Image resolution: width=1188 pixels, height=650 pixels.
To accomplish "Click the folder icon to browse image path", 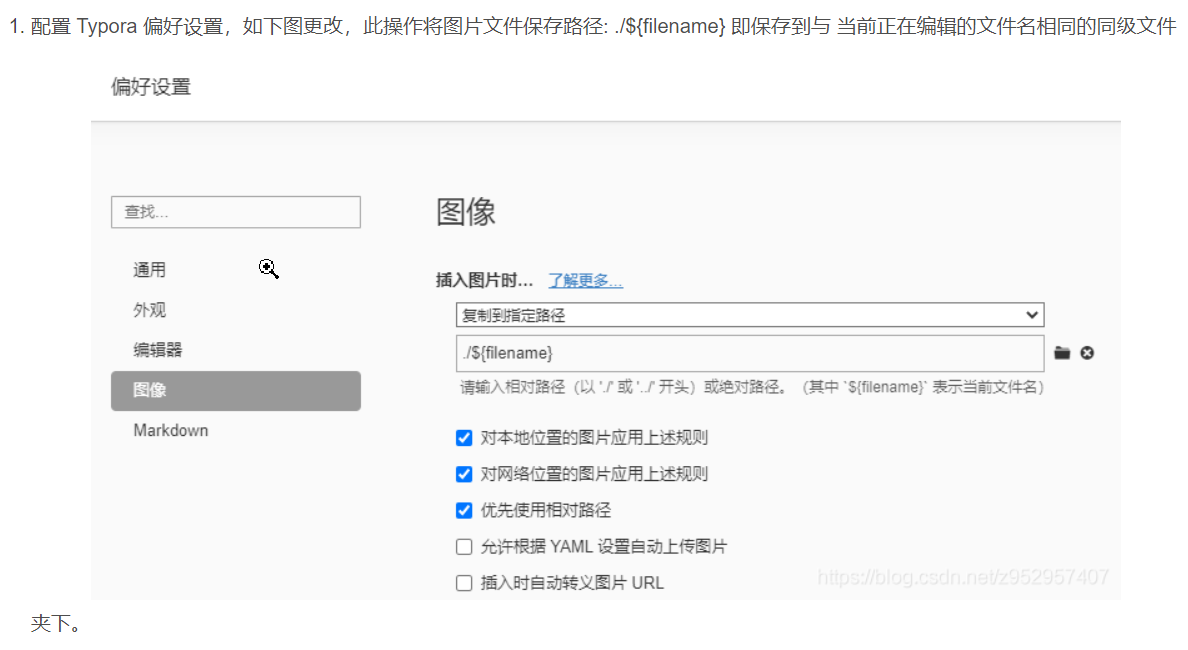I will (1062, 353).
